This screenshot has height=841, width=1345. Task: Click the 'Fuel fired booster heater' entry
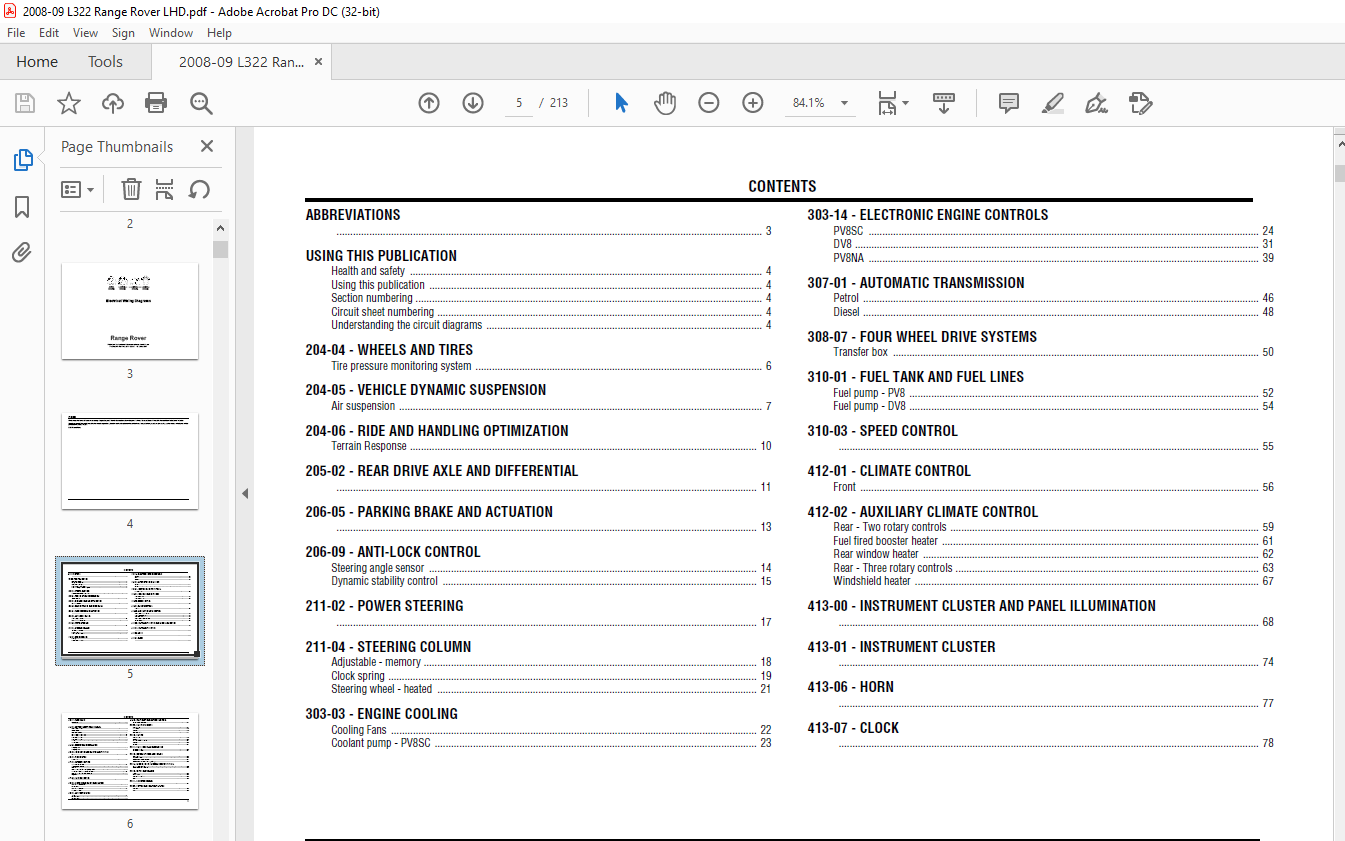coord(885,541)
